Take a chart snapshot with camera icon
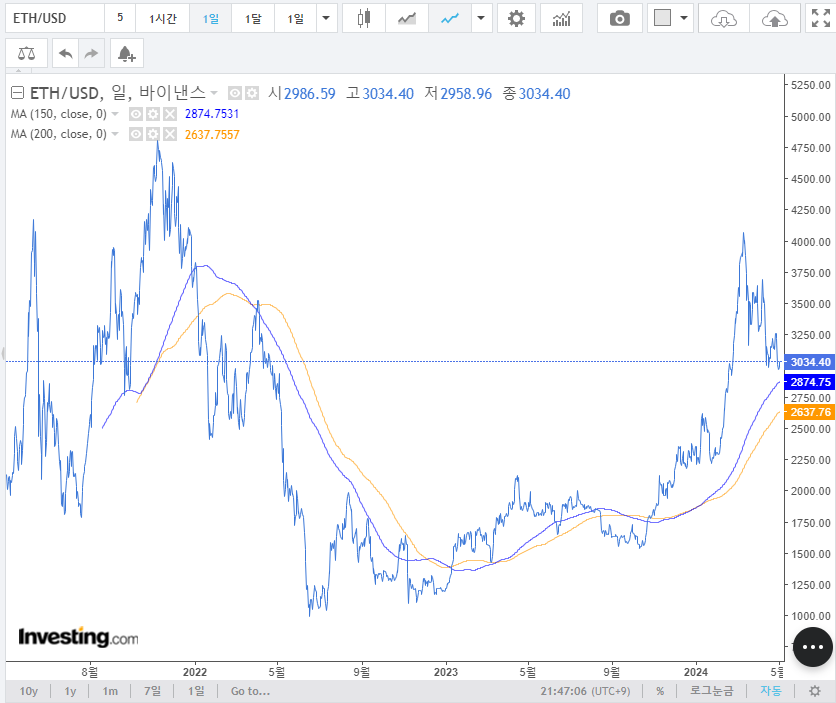 click(x=620, y=19)
